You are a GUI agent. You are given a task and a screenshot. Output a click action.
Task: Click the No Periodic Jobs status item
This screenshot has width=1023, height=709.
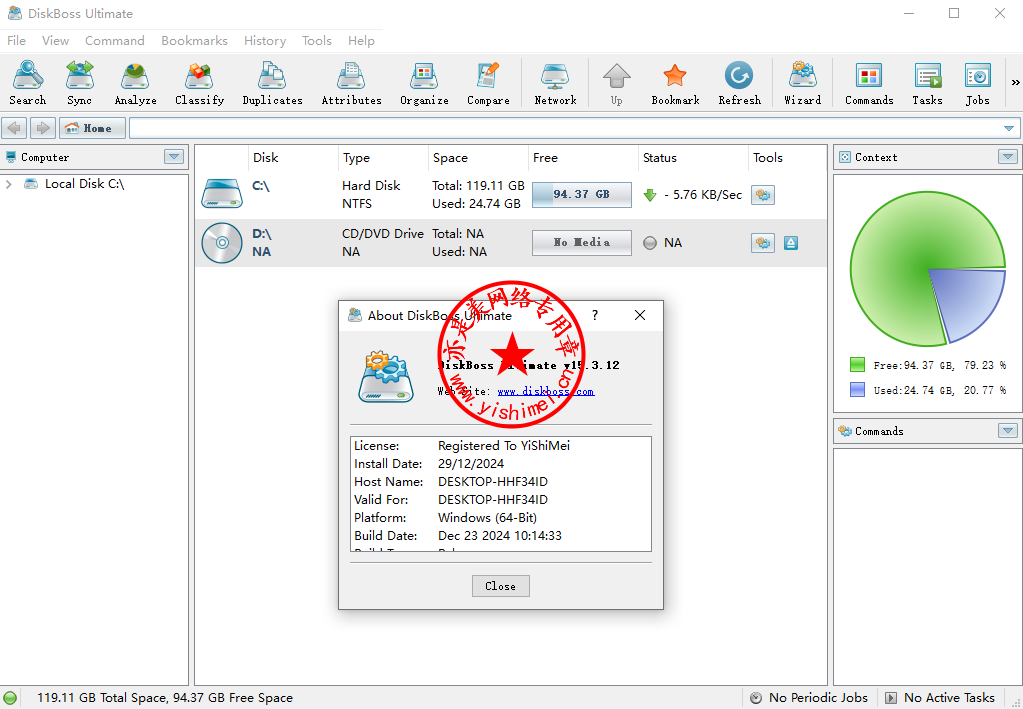[810, 698]
